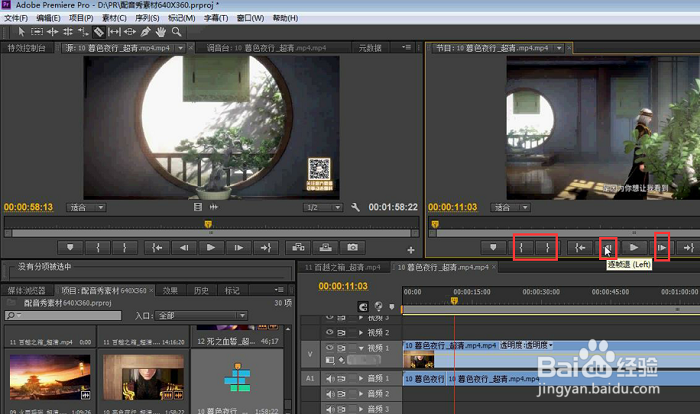The width and height of the screenshot is (700, 414).
Task: Switch to the 媒体浏览器 tab
Action: [x=26, y=290]
